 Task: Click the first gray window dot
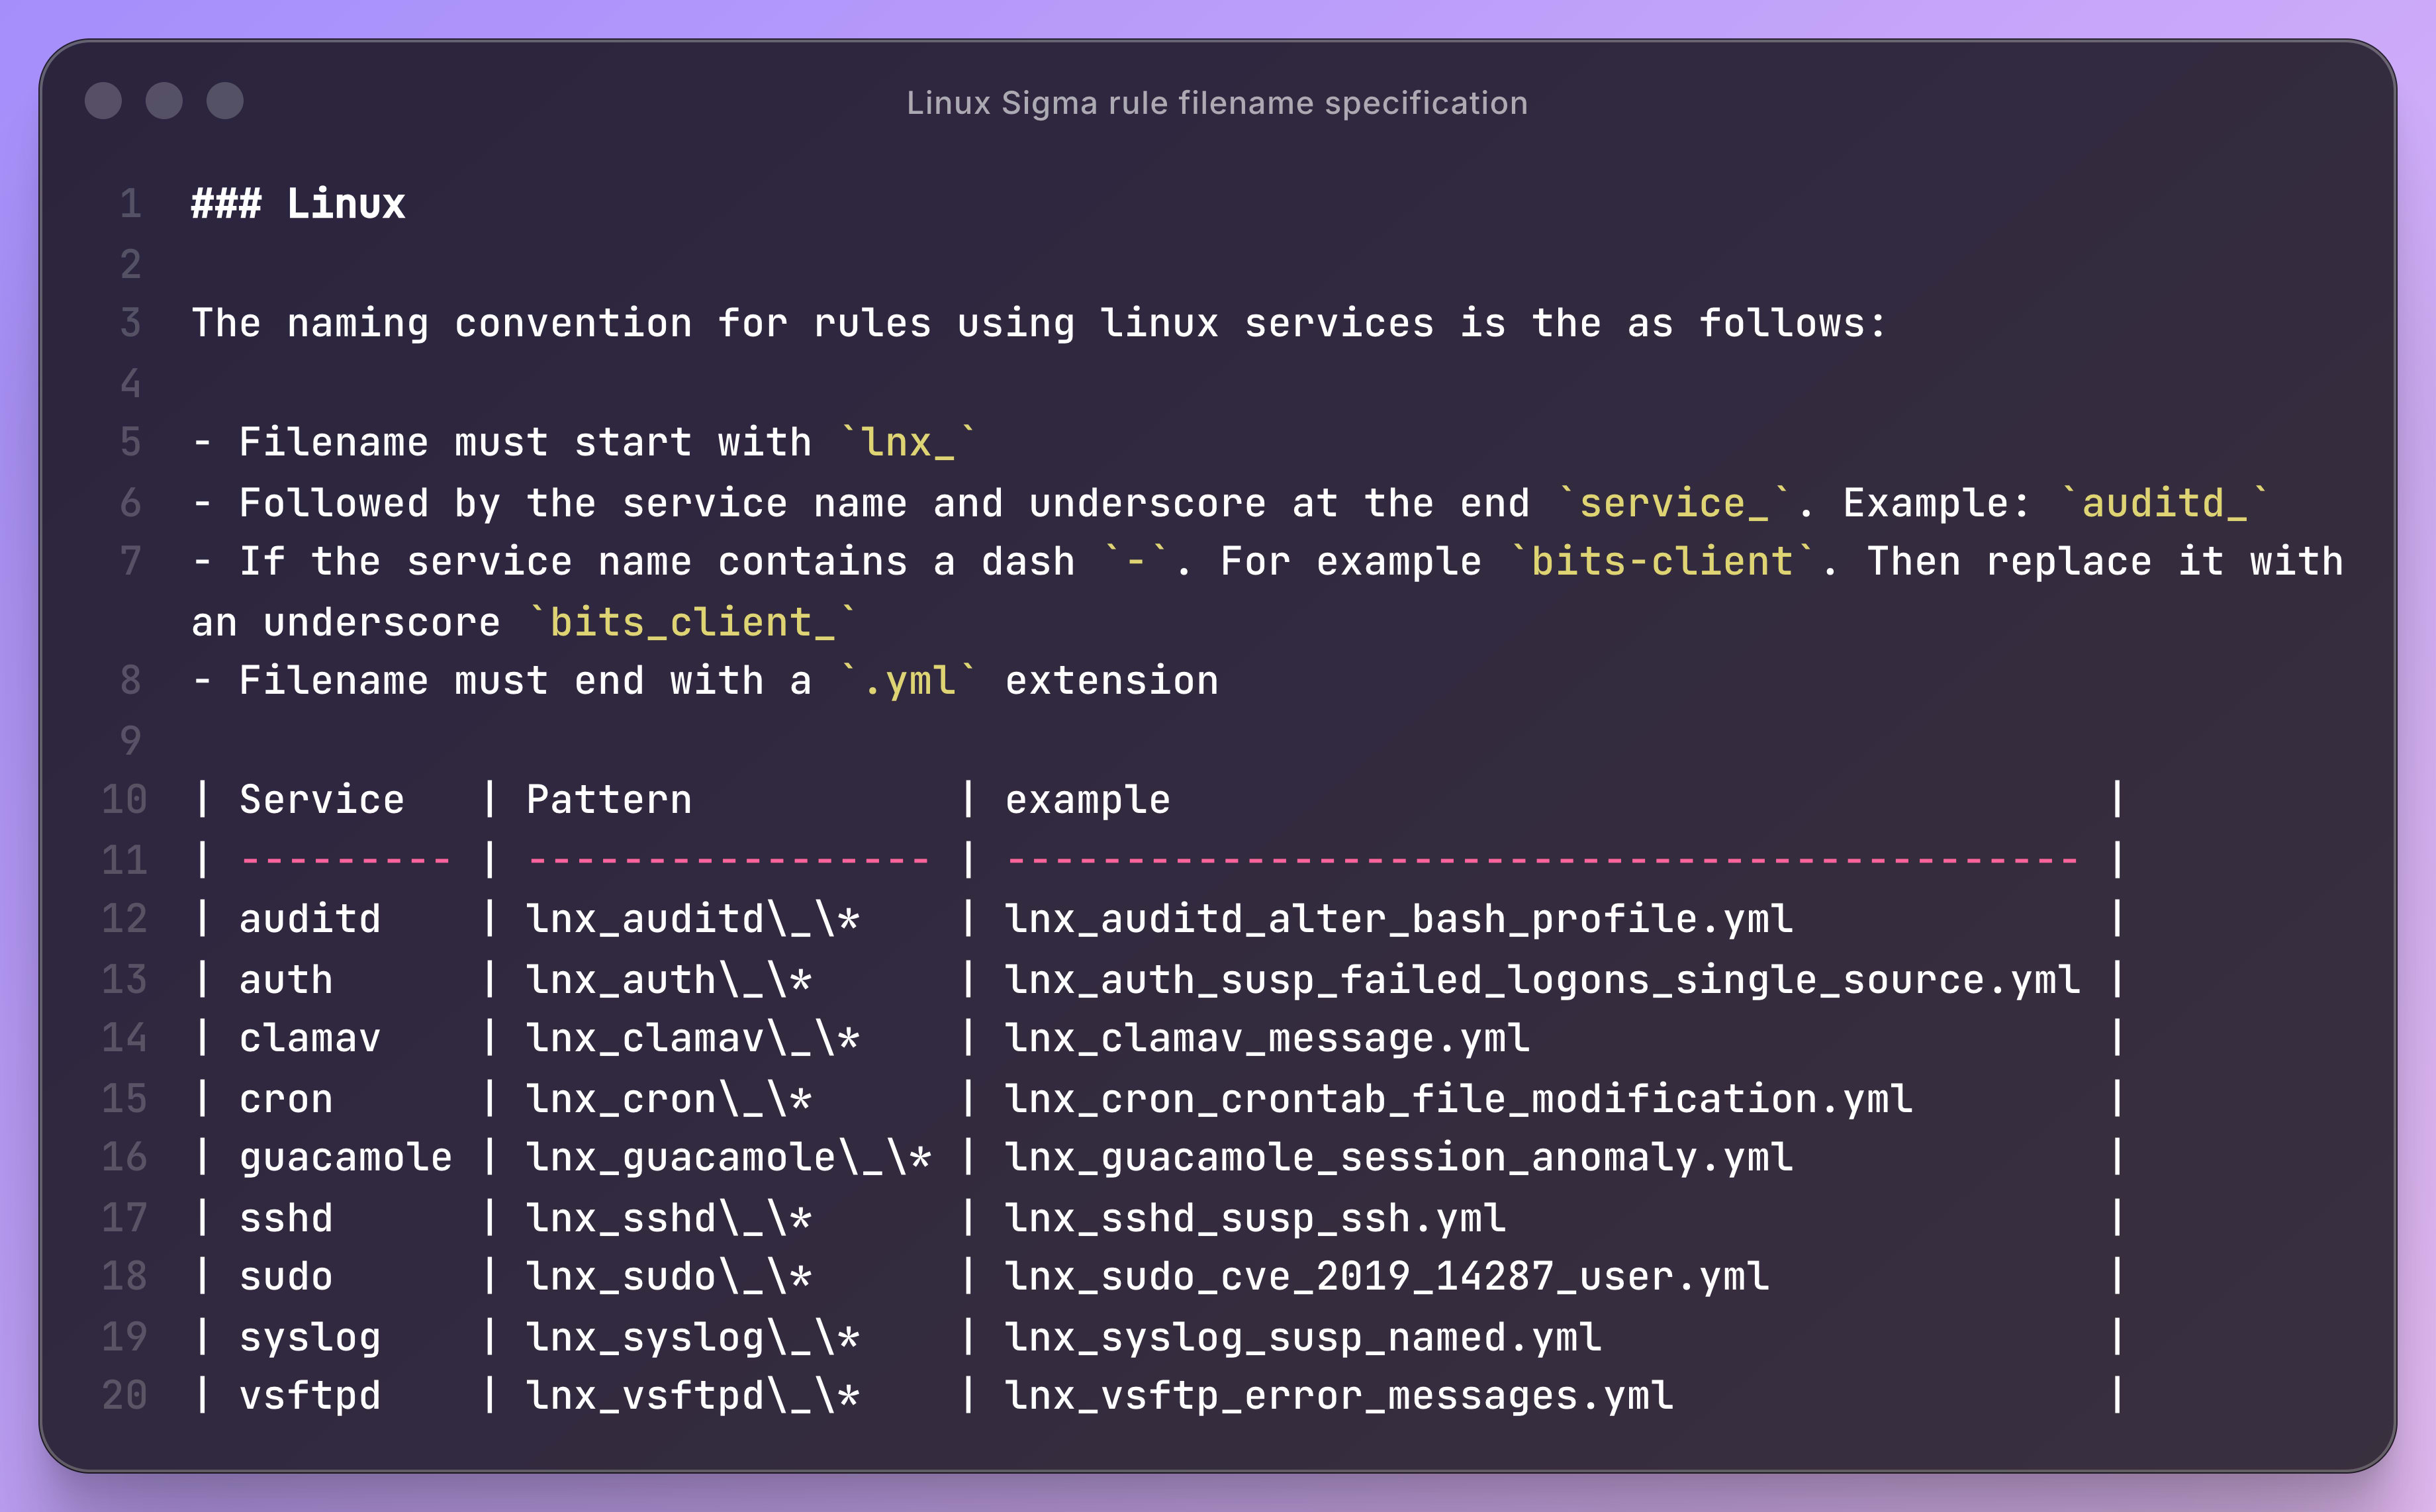click(x=103, y=101)
